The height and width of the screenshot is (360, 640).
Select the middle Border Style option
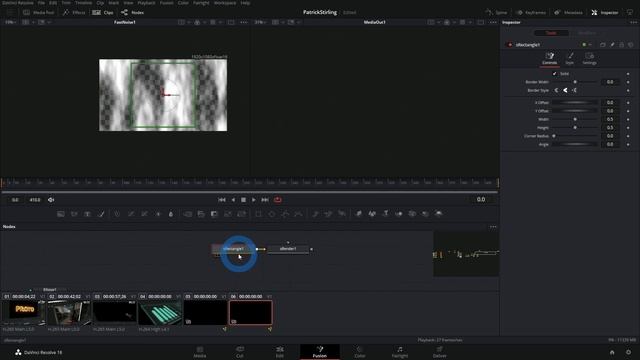[565, 90]
